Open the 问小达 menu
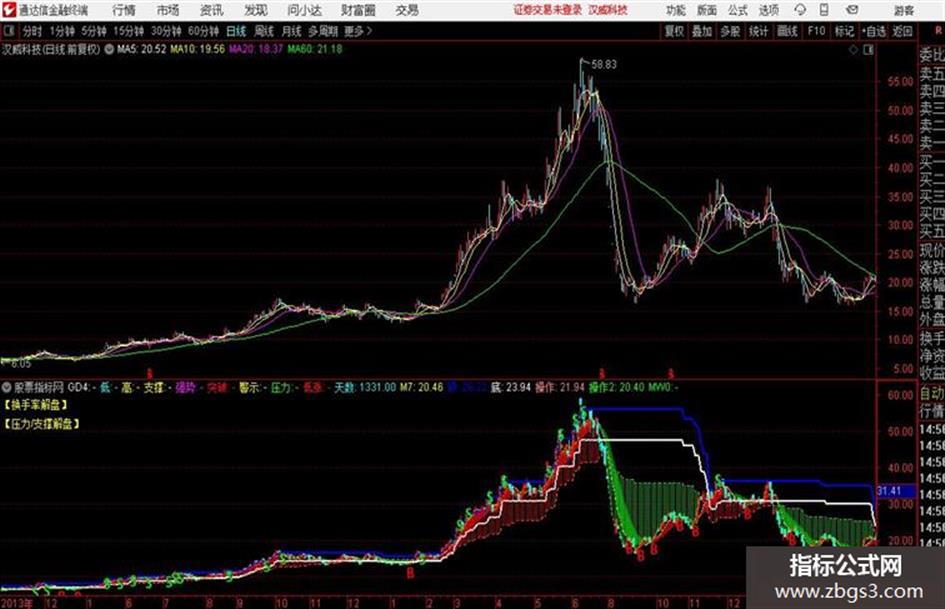 [304, 10]
